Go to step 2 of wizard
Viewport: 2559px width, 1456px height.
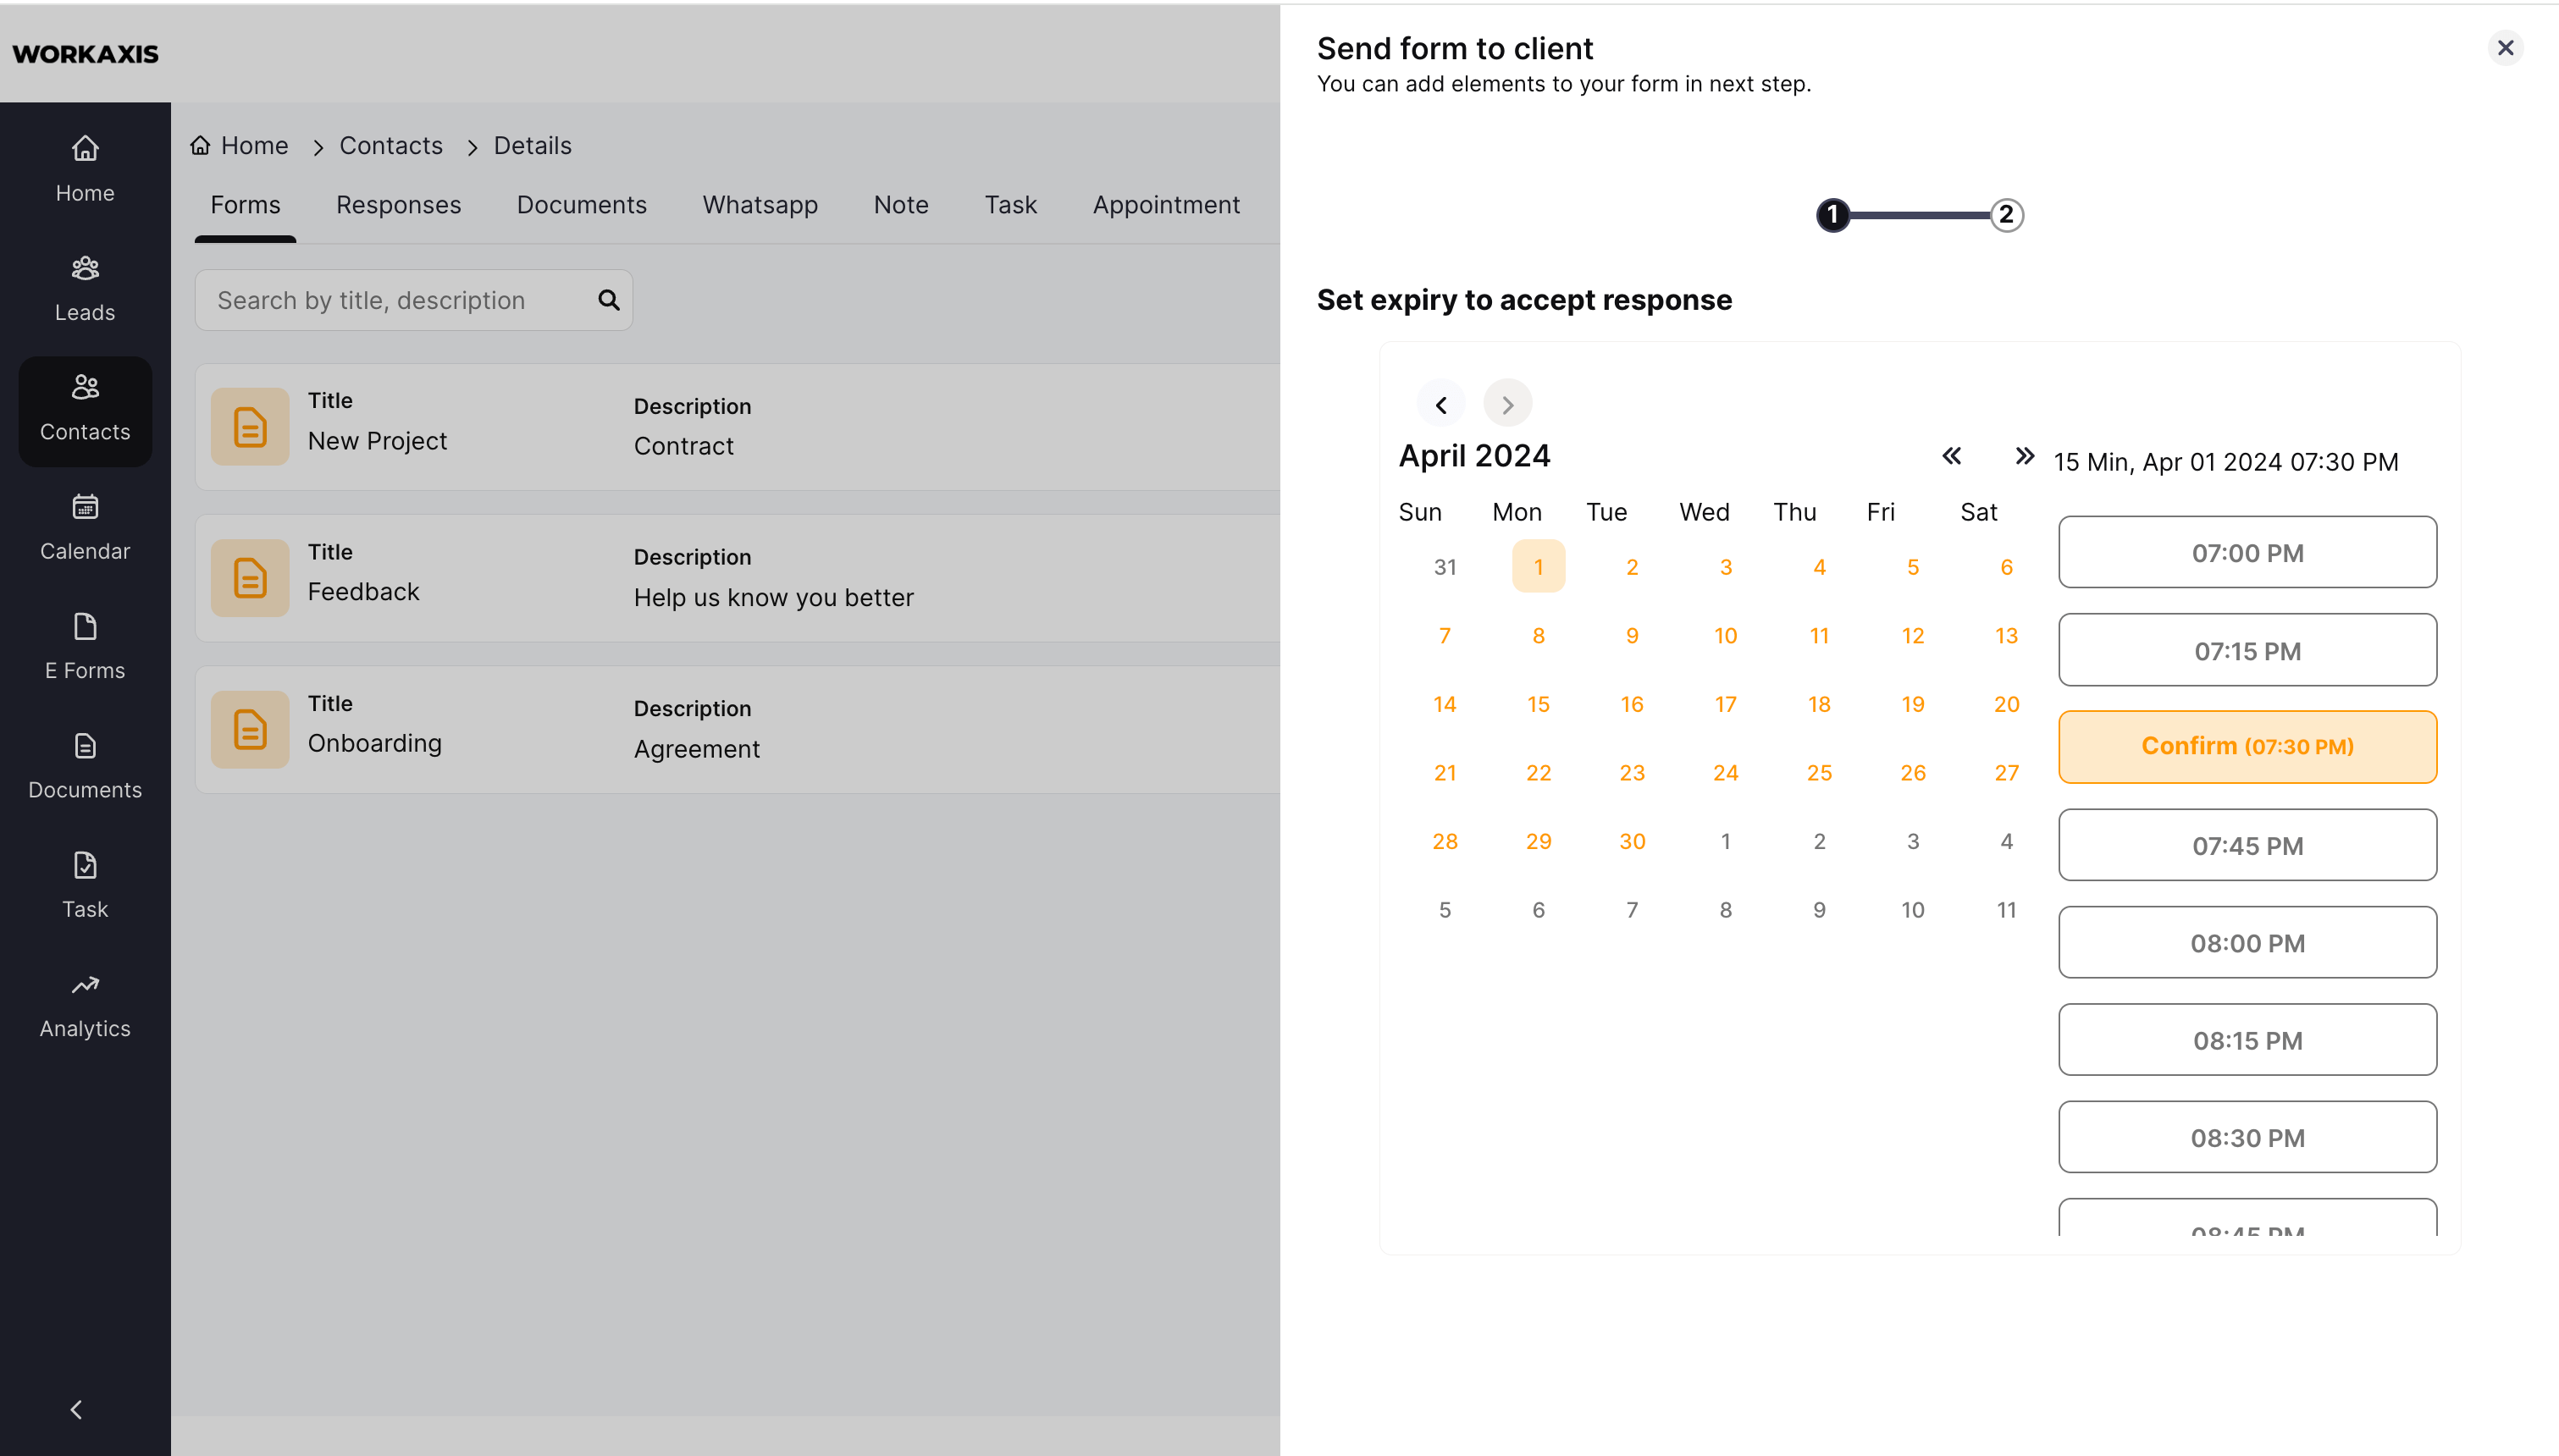pyautogui.click(x=2006, y=215)
